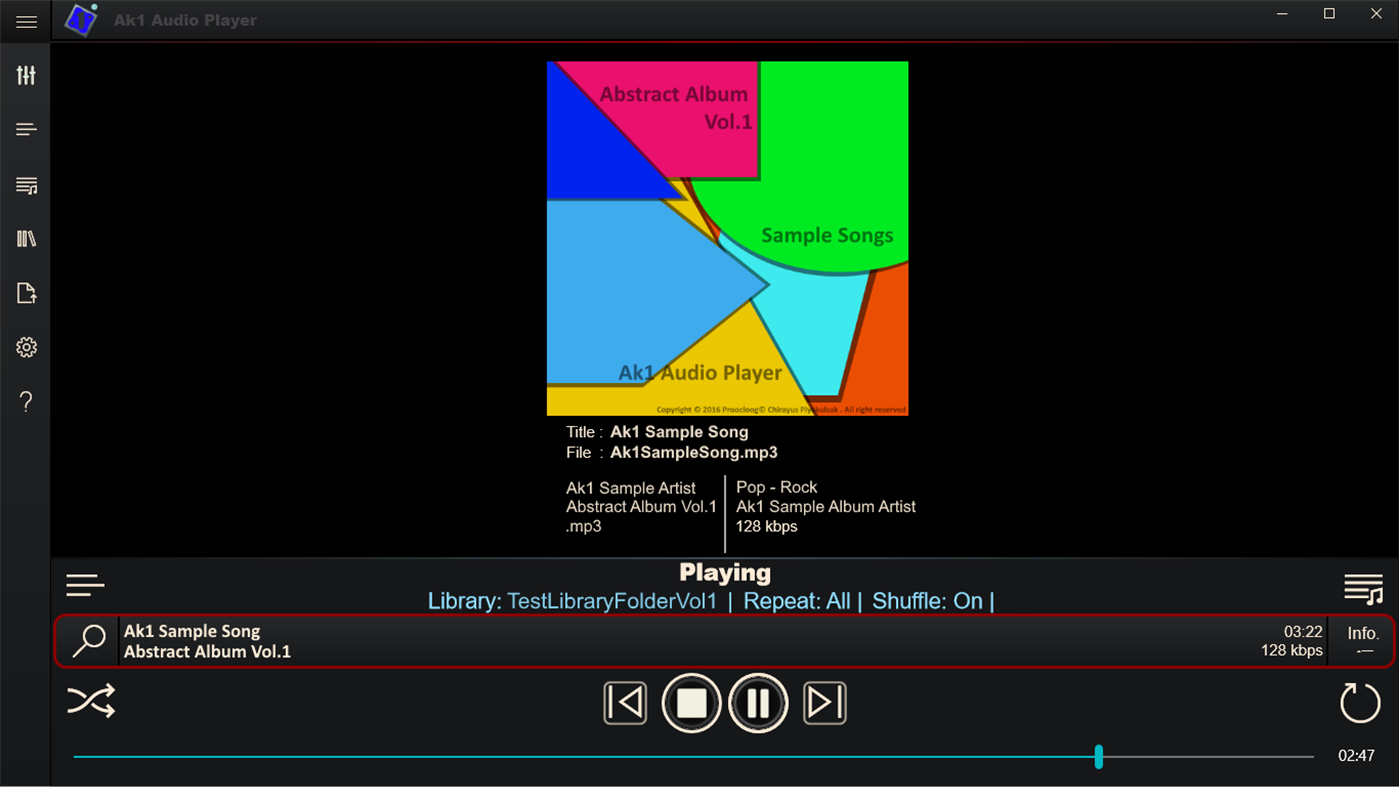Skip to next track

click(824, 702)
